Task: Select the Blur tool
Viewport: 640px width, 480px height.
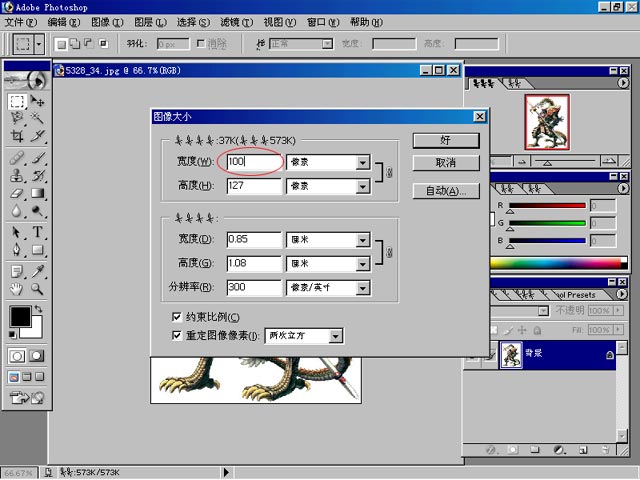Action: tap(17, 210)
